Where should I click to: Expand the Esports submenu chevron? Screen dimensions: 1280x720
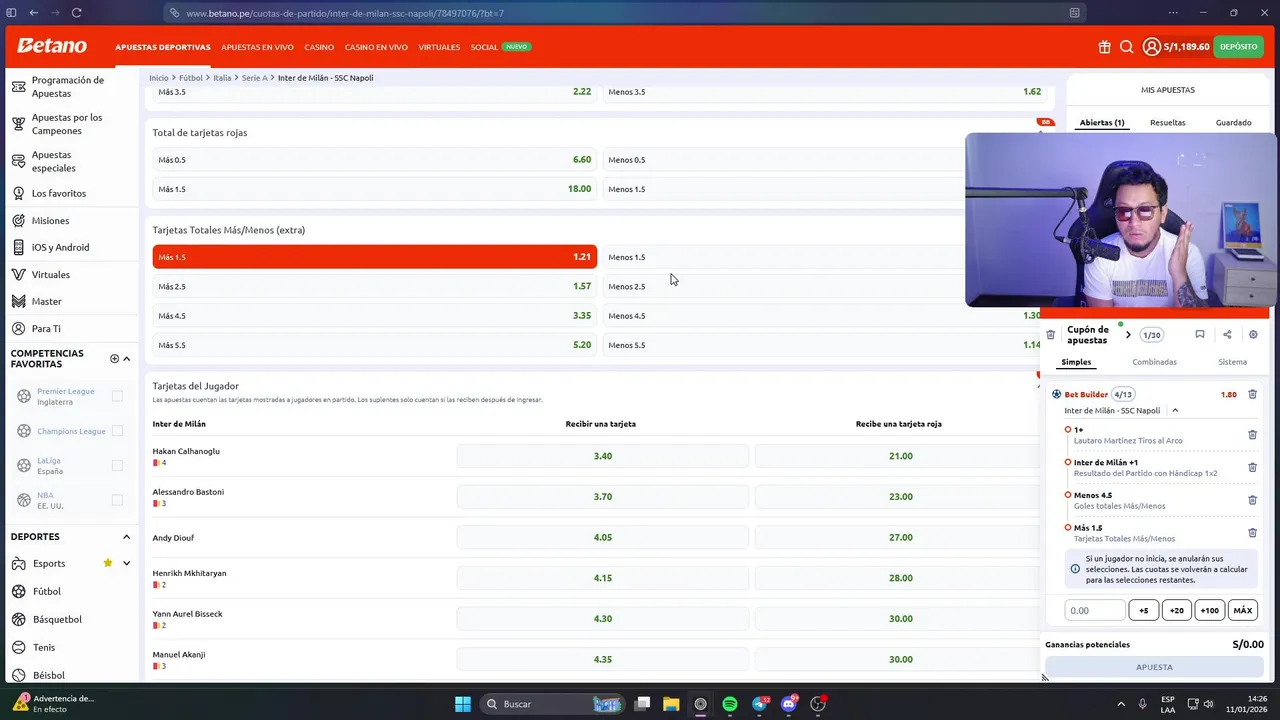pyautogui.click(x=126, y=563)
